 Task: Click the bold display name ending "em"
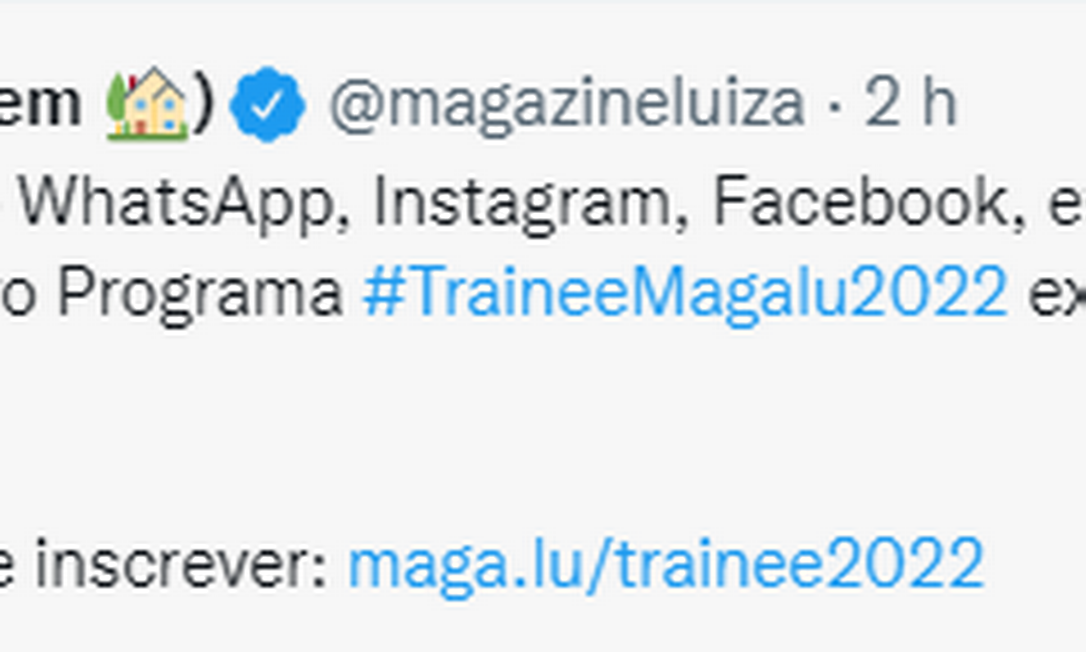pos(42,103)
